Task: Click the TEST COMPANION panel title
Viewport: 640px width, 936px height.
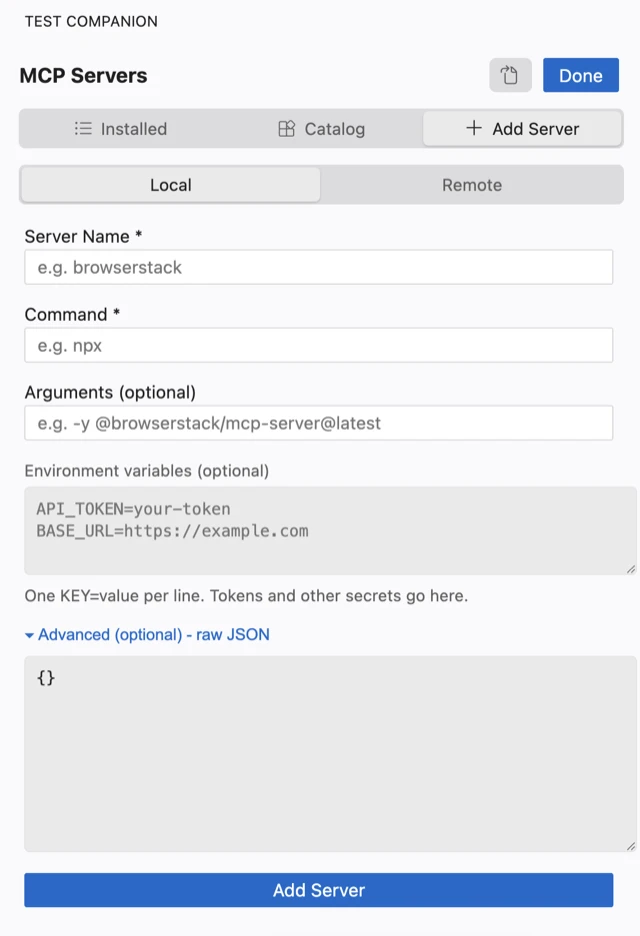Action: [91, 21]
